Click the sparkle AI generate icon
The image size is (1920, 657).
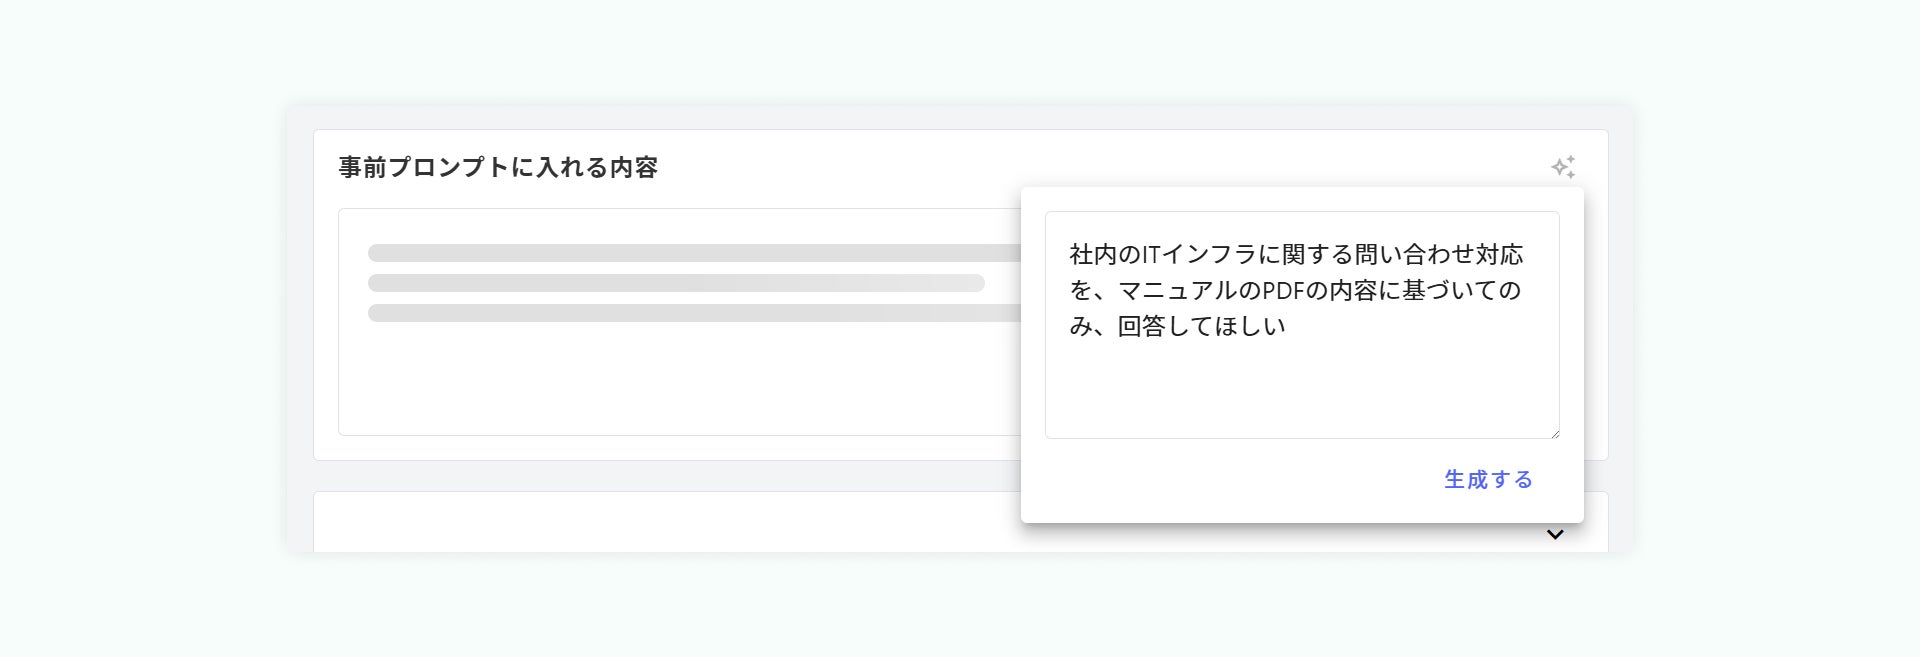pos(1562,167)
